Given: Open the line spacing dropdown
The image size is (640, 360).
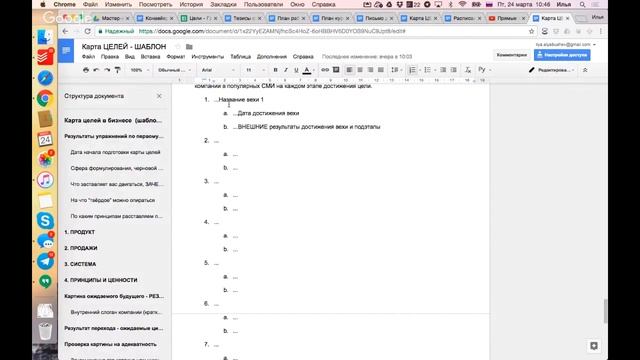Looking at the screenshot, I should pos(396,70).
